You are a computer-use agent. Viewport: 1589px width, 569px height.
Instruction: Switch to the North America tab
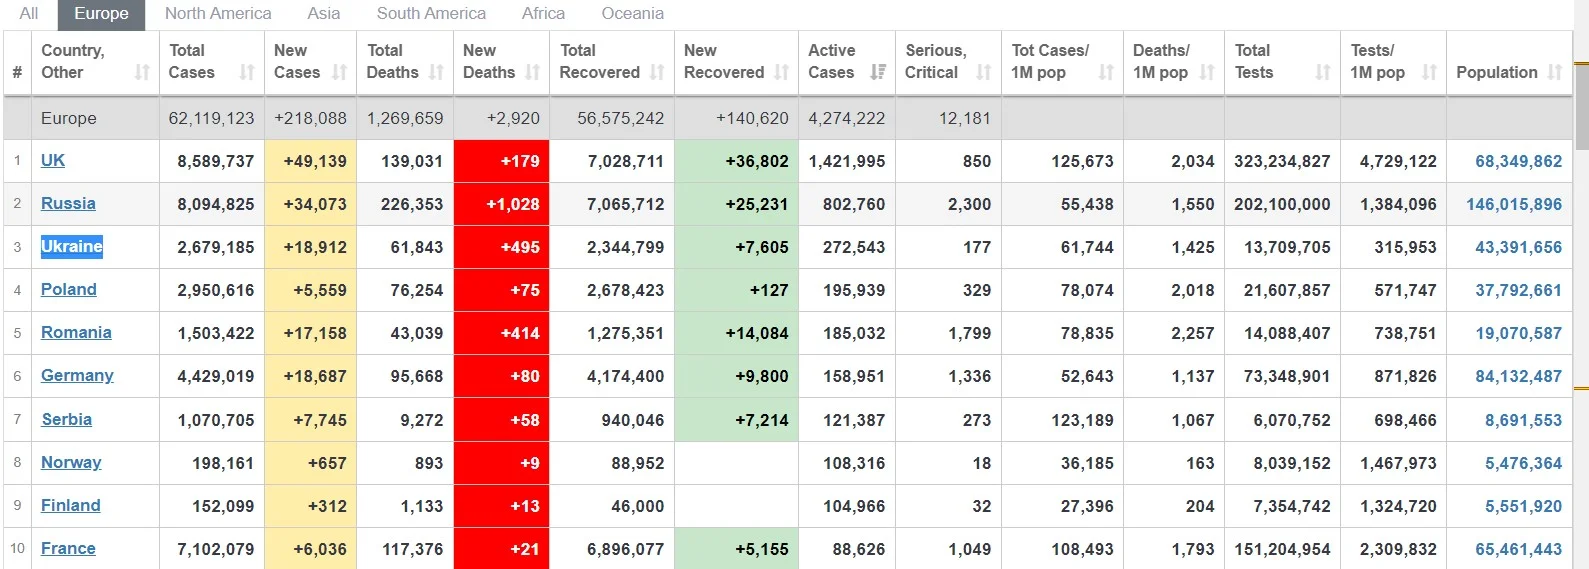pyautogui.click(x=218, y=14)
